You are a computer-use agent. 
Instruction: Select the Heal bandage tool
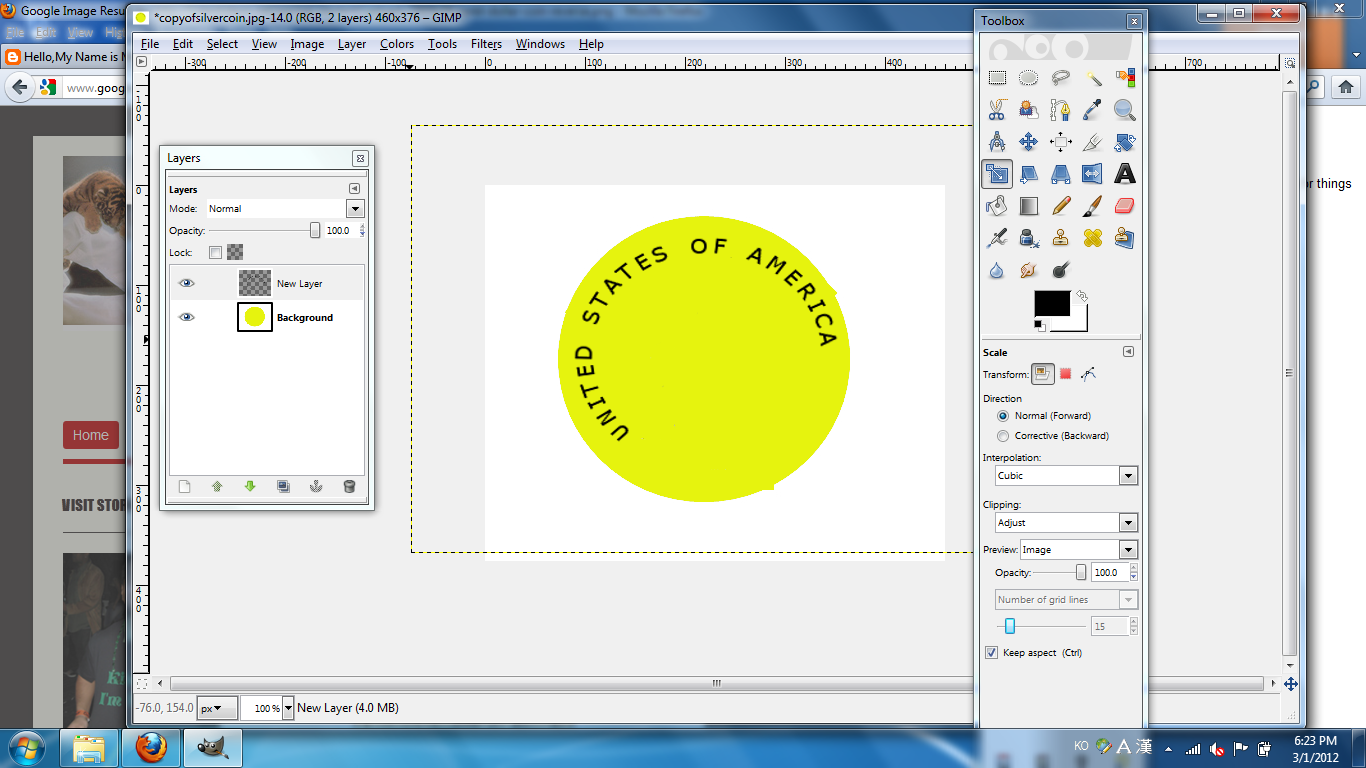(1093, 238)
